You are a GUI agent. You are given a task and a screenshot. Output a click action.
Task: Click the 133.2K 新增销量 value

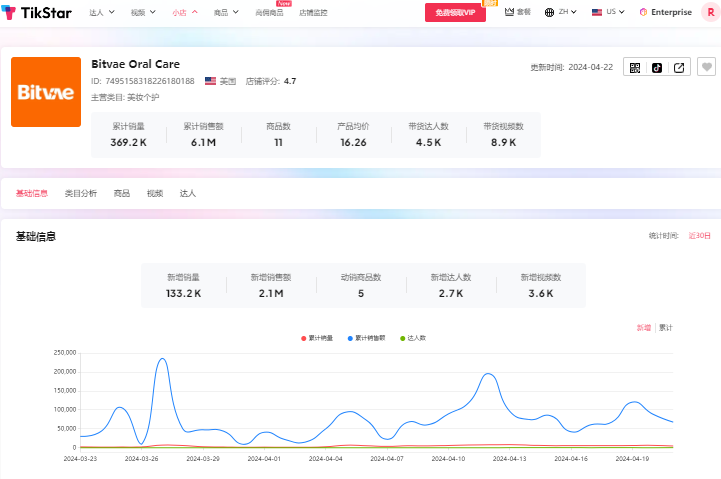coord(183,293)
